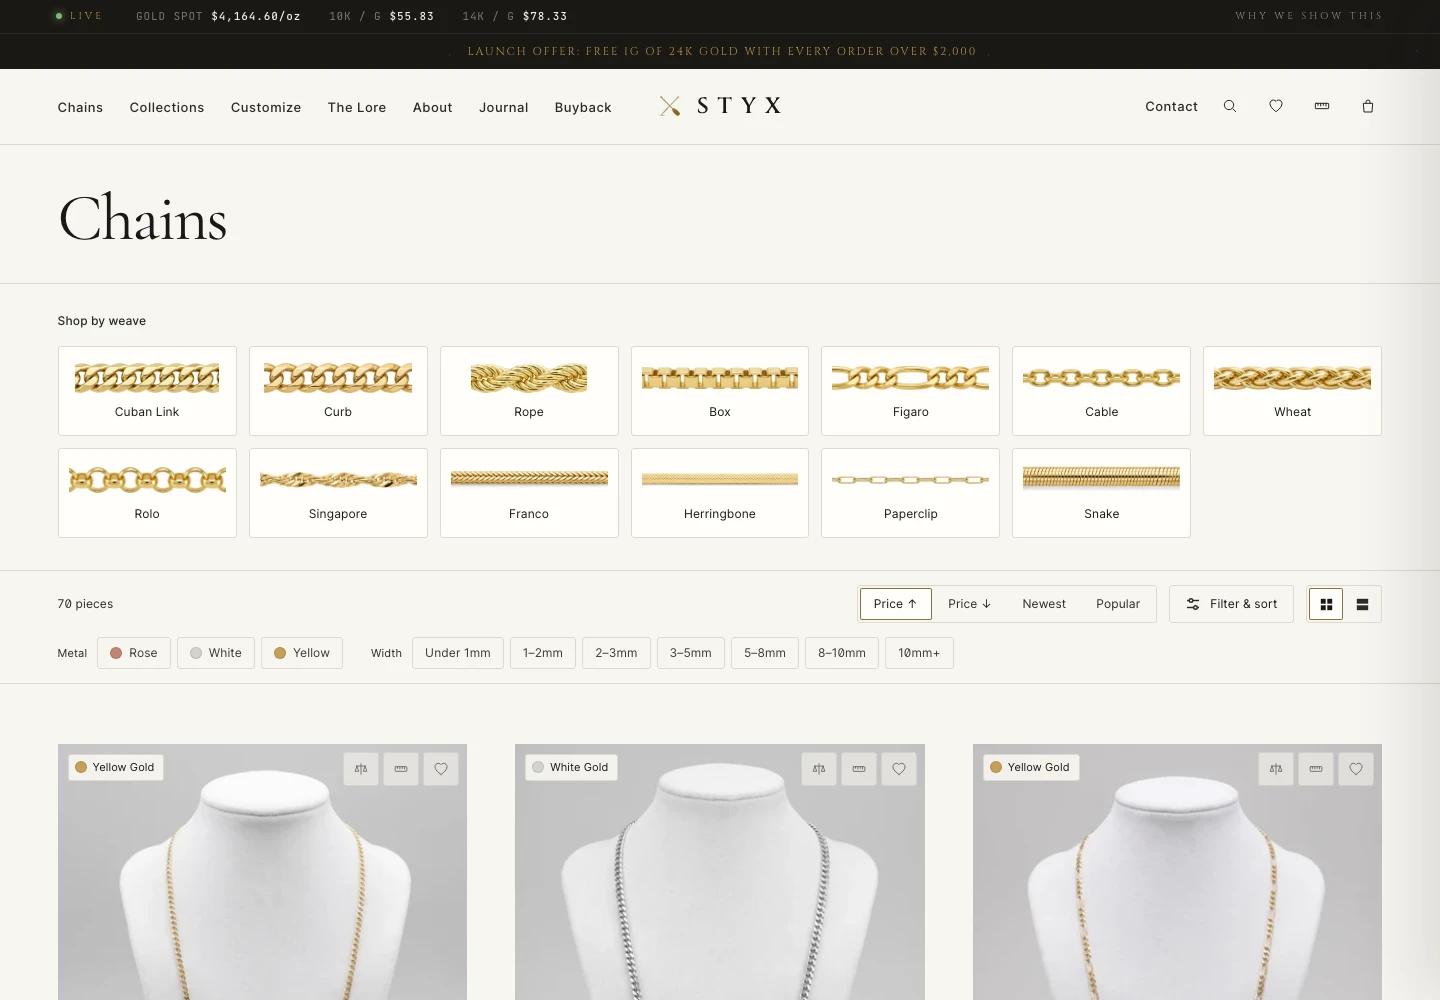Screen dimensions: 1440x1000
Task: Compare the White Gold chain using scale icon
Action: [819, 768]
